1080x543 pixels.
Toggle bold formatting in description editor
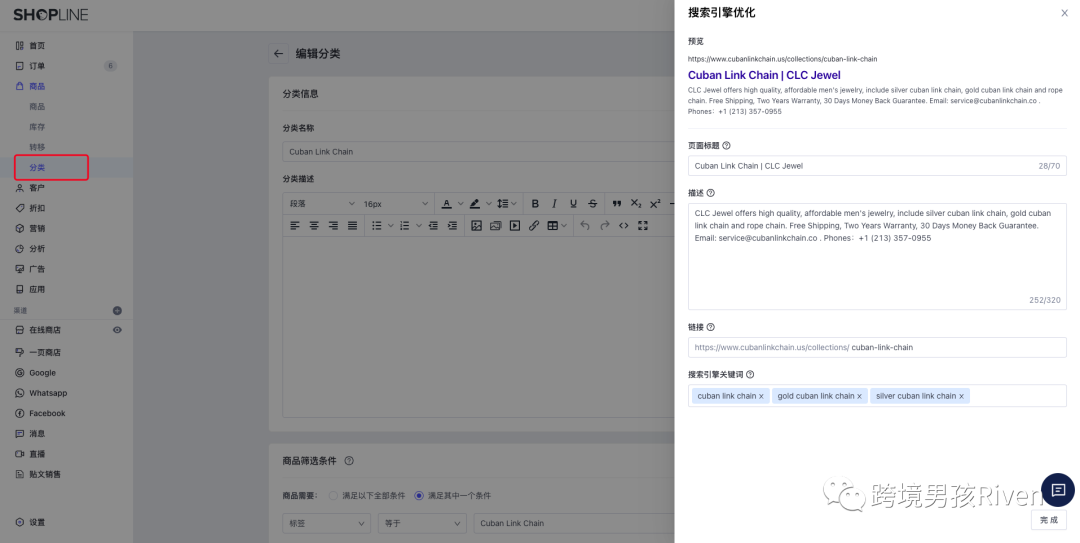(535, 204)
